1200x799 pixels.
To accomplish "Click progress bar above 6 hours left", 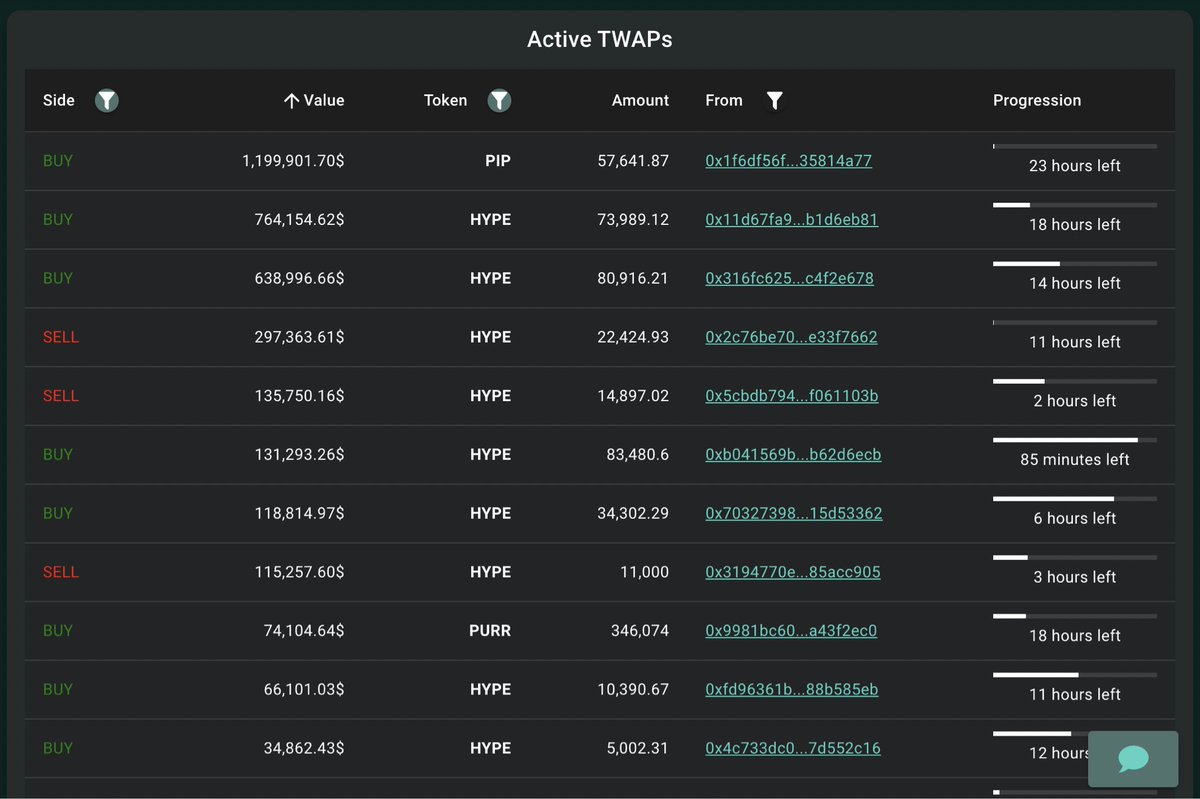I will coord(1075,499).
